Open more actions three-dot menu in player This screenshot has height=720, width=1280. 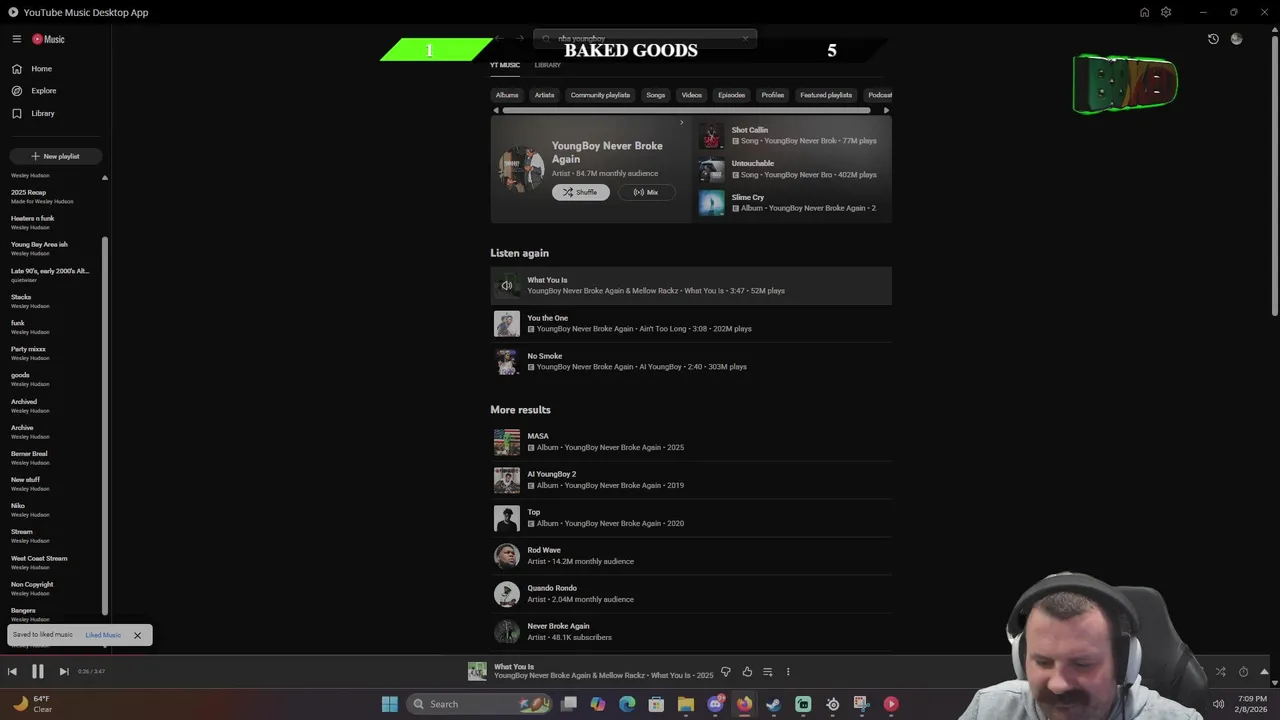click(788, 672)
